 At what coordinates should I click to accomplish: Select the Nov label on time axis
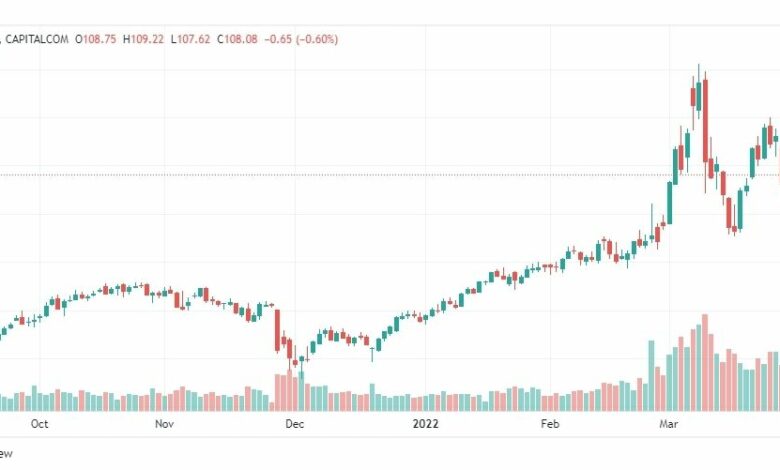[x=165, y=424]
